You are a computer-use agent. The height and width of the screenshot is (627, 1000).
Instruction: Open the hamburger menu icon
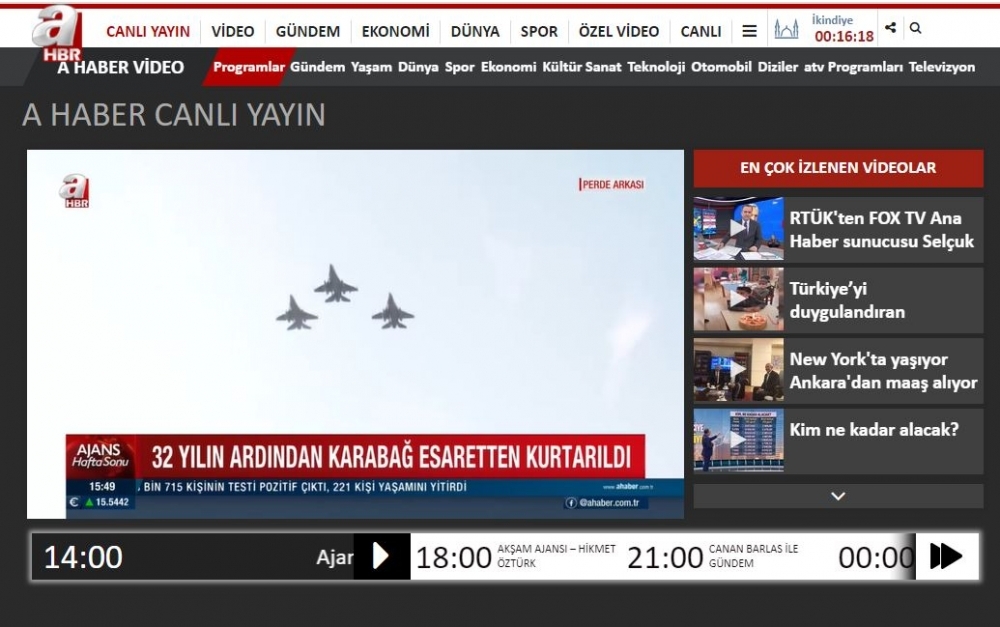pyautogui.click(x=749, y=31)
